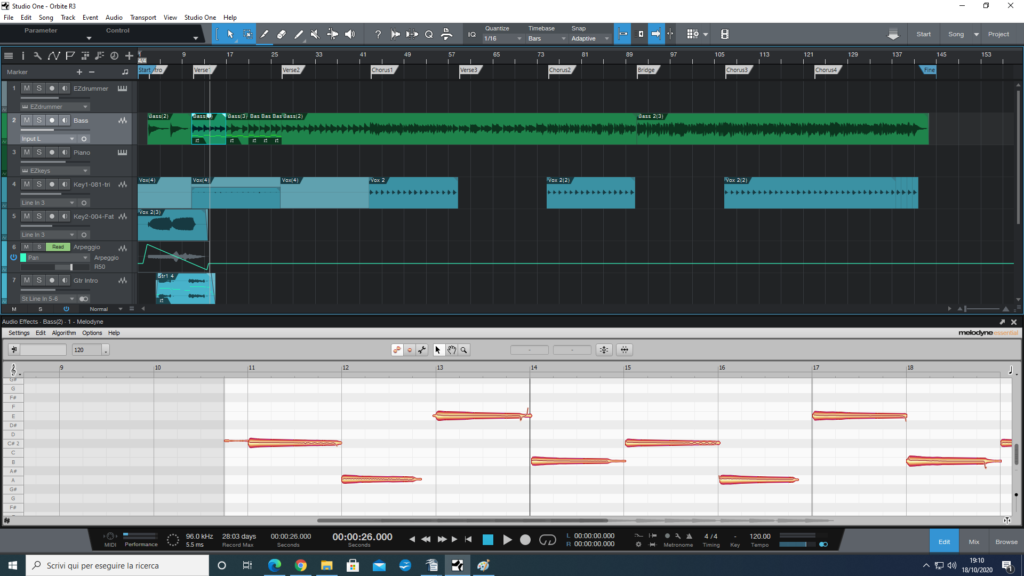The height and width of the screenshot is (576, 1024).
Task: Switch to the Mix view
Action: pos(974,541)
